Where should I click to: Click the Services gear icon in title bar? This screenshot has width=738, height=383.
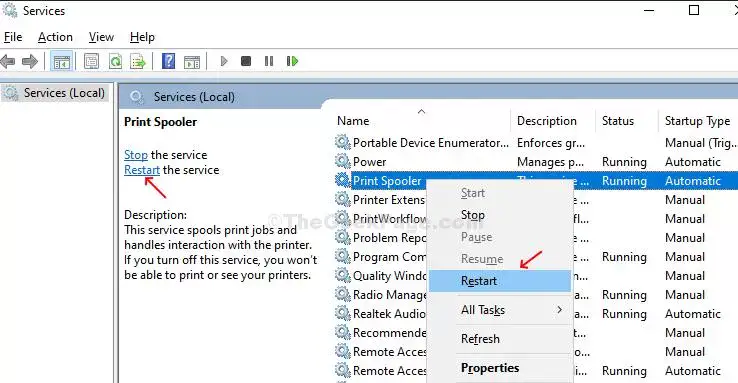(x=9, y=10)
